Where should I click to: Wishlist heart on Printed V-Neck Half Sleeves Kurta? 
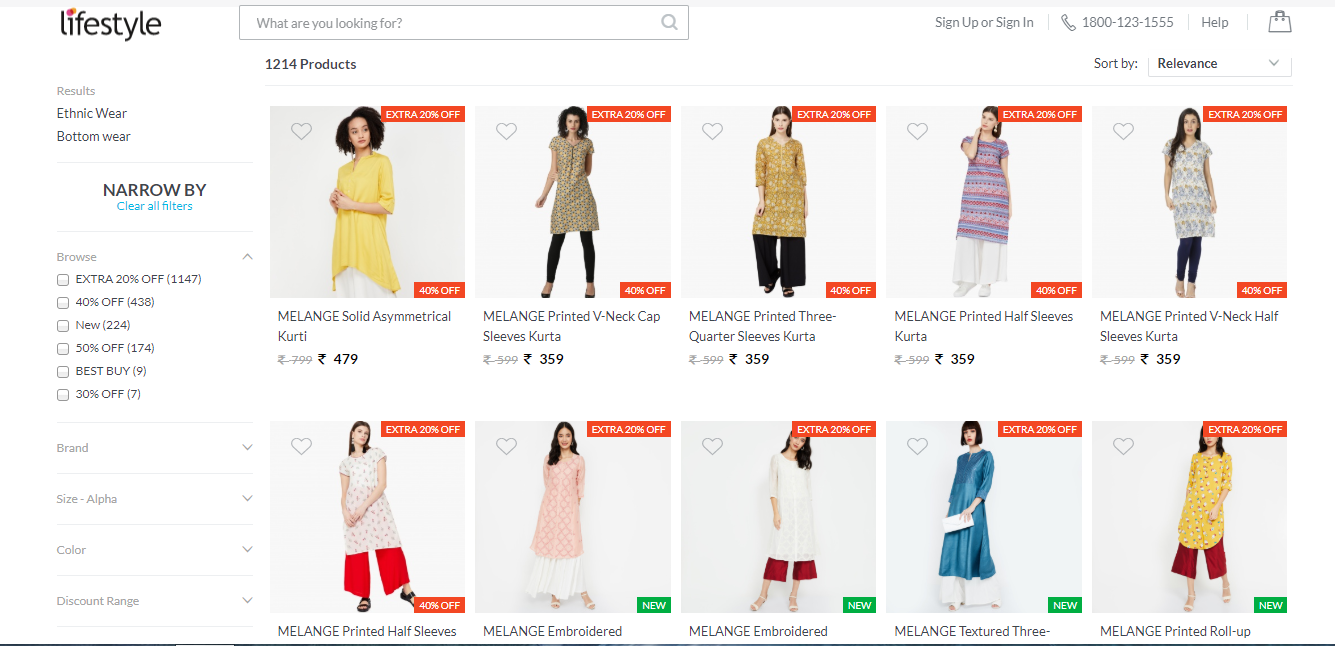(x=1123, y=131)
